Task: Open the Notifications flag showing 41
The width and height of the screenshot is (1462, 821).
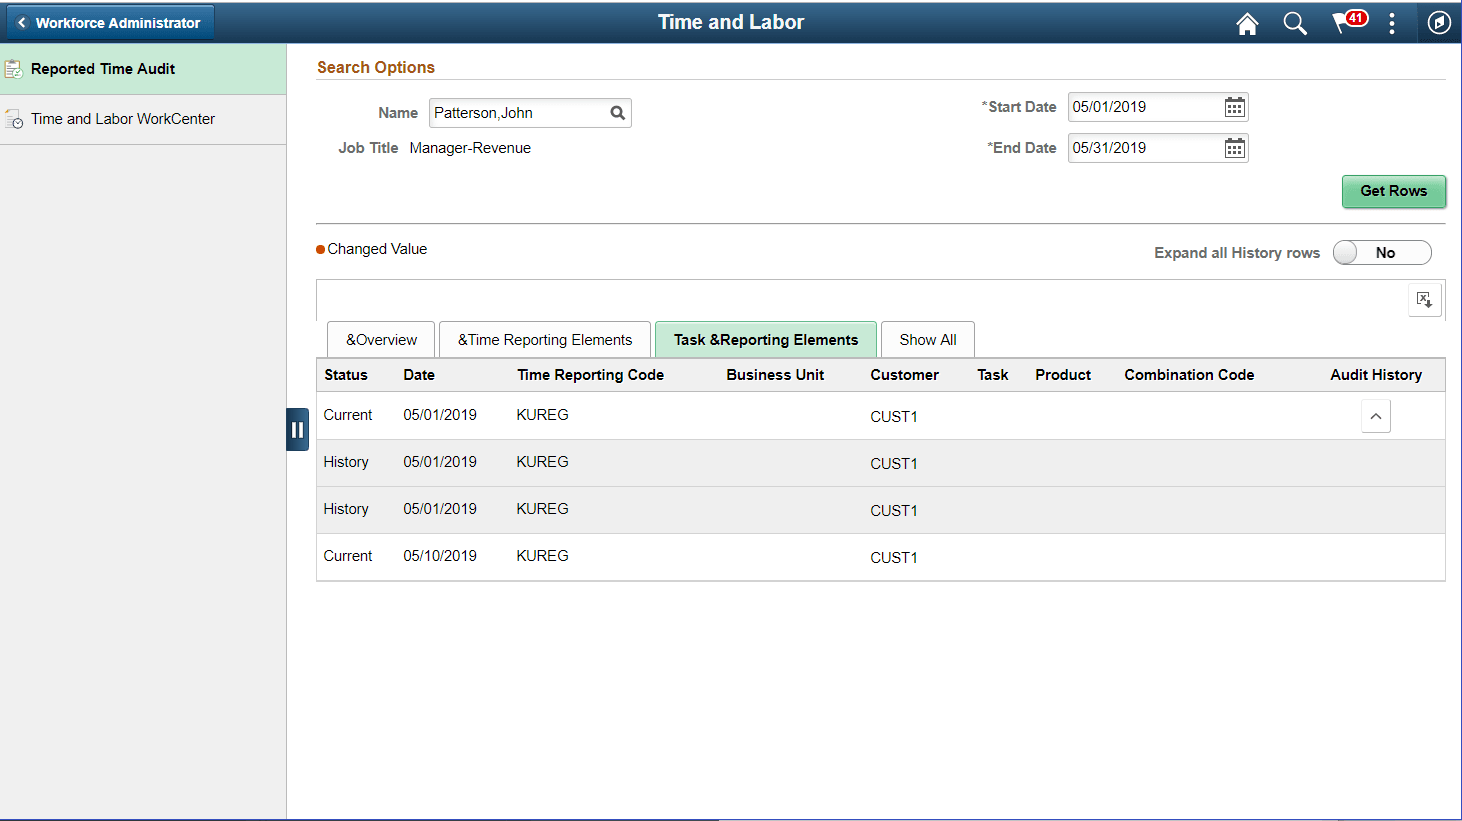Action: pyautogui.click(x=1344, y=22)
